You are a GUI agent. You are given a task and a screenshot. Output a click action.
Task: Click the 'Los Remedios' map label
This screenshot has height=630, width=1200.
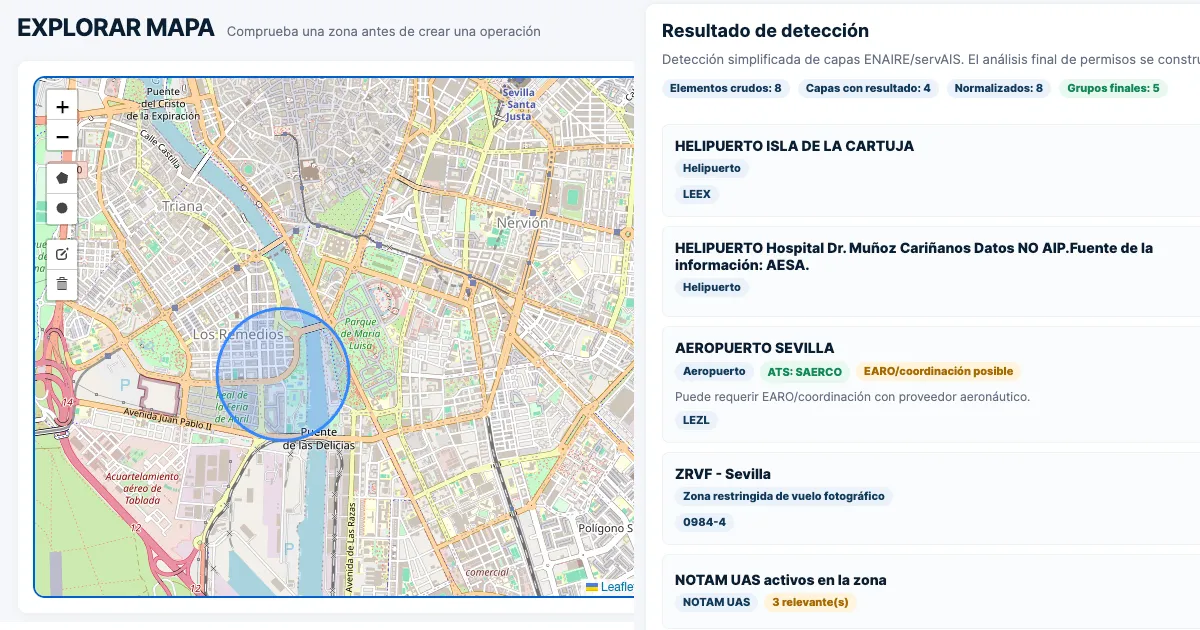pyautogui.click(x=238, y=334)
